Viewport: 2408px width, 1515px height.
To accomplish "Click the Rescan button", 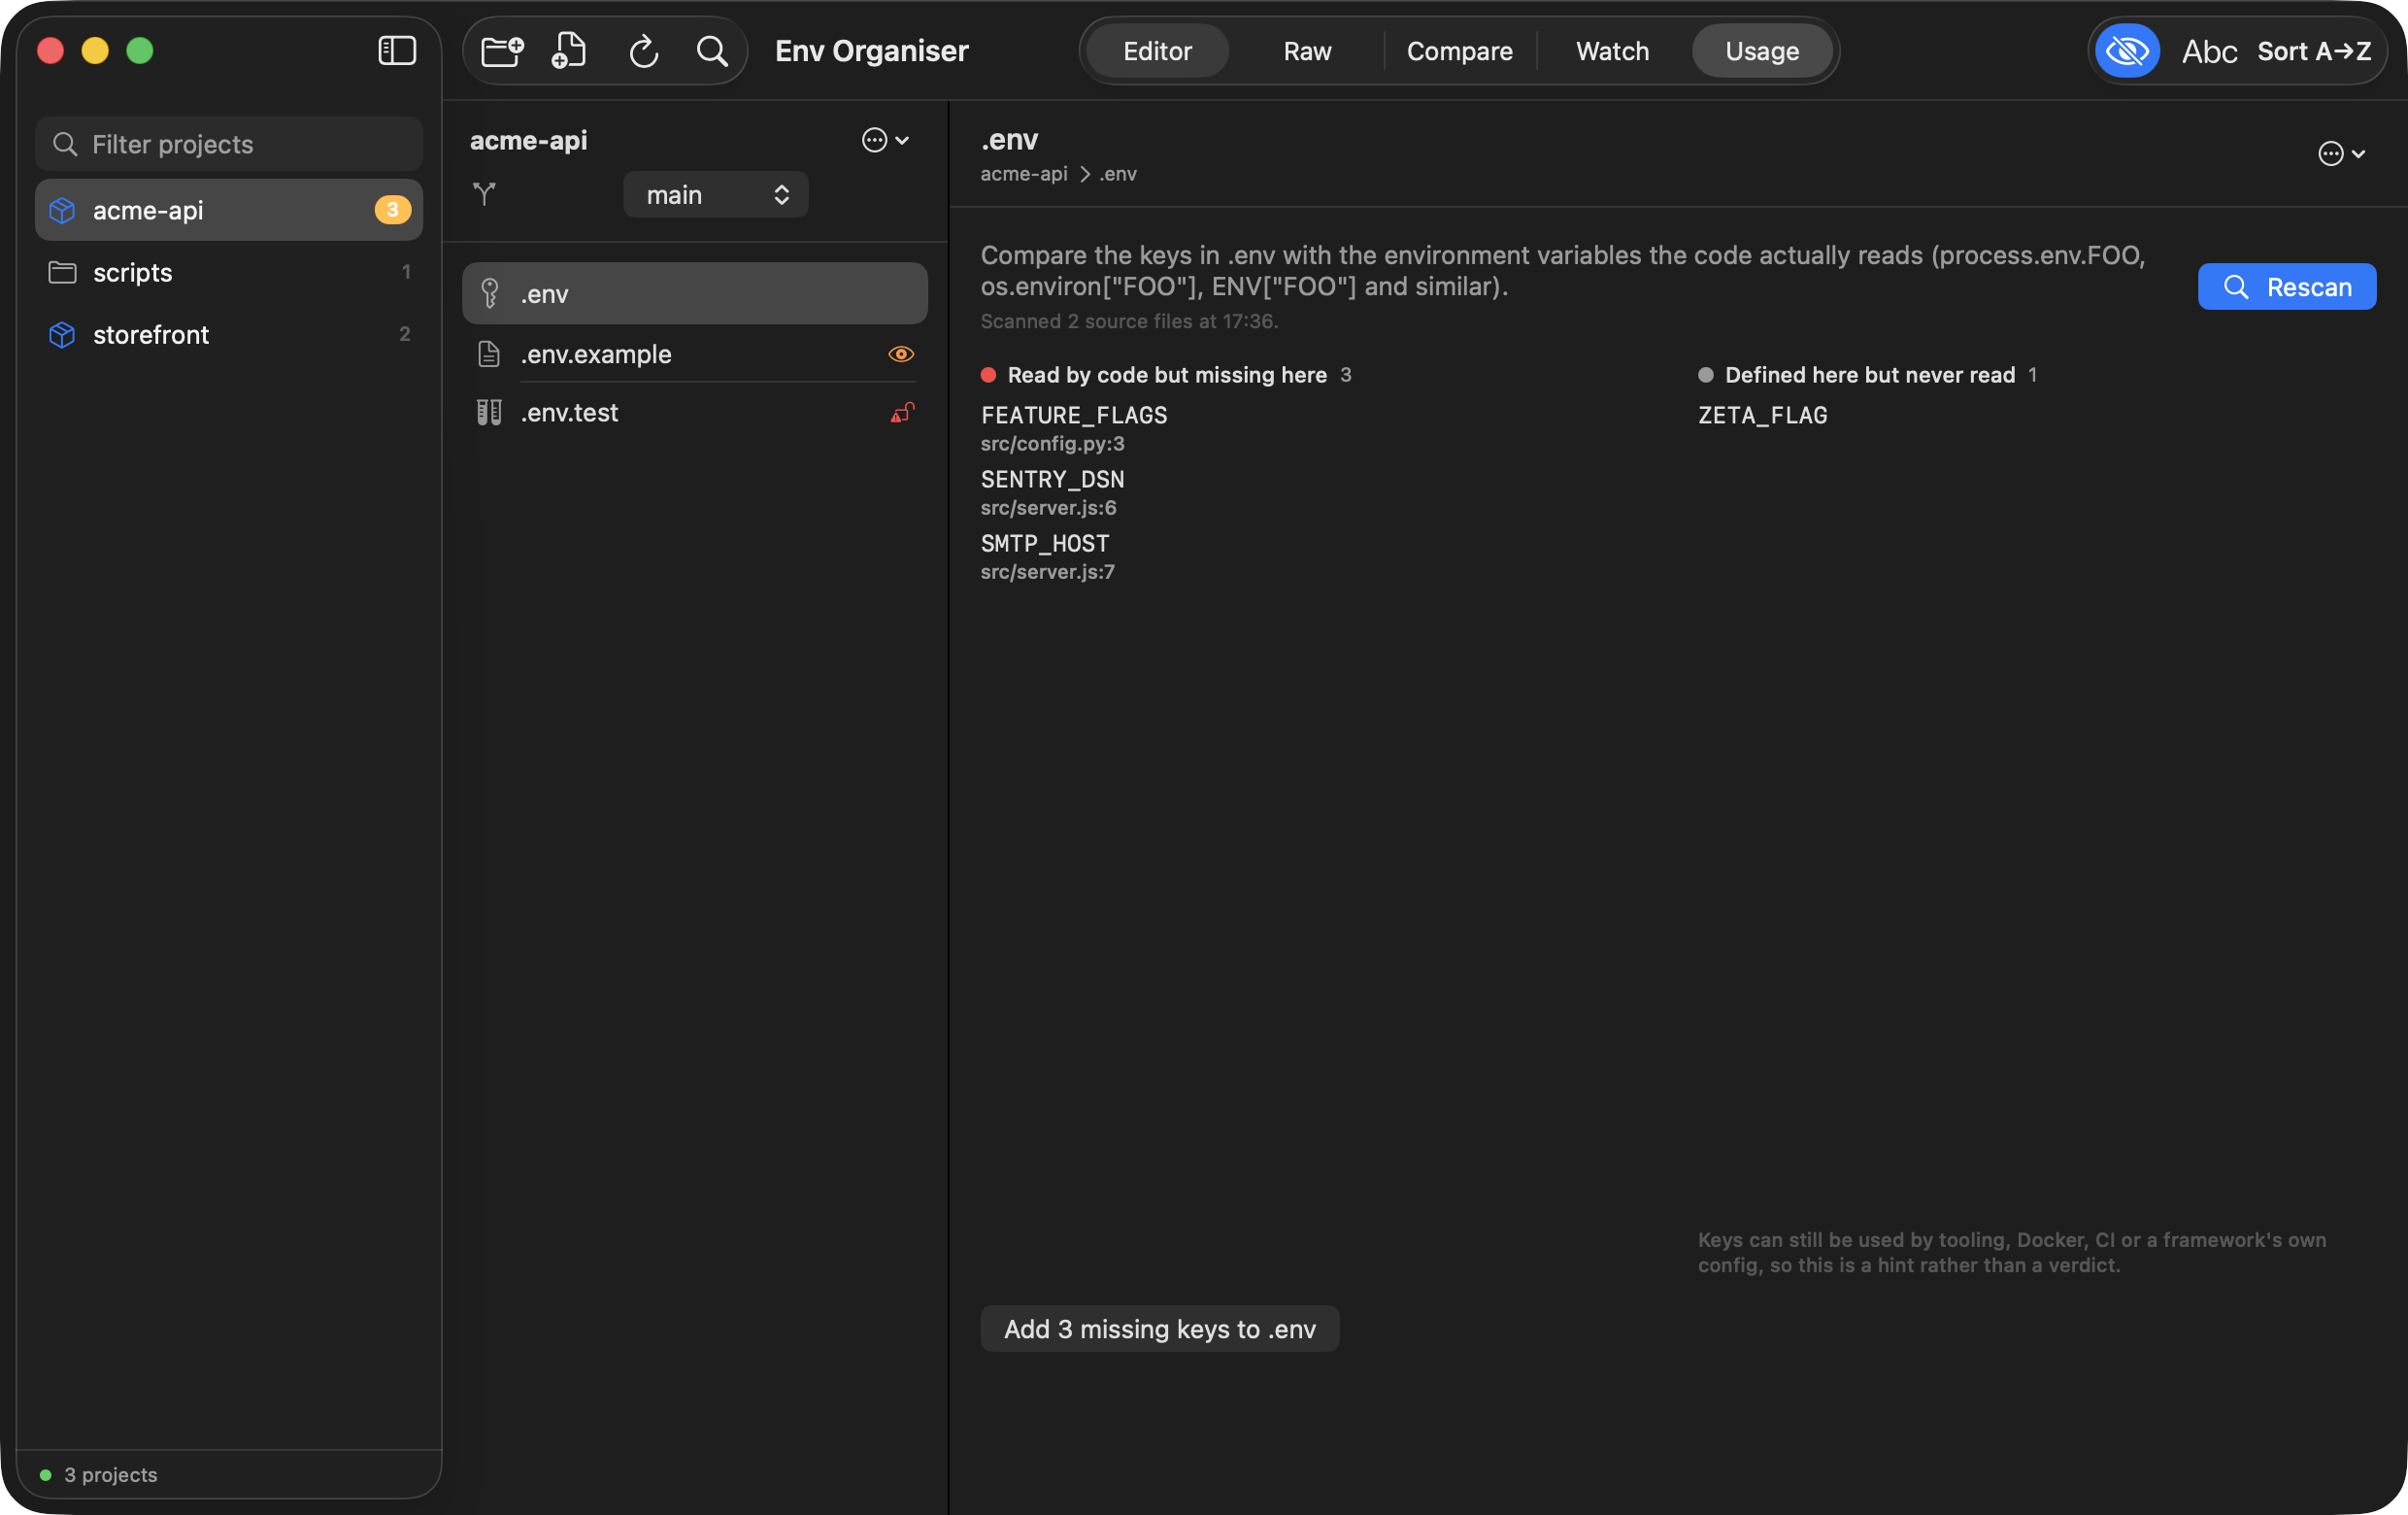I will (2286, 287).
